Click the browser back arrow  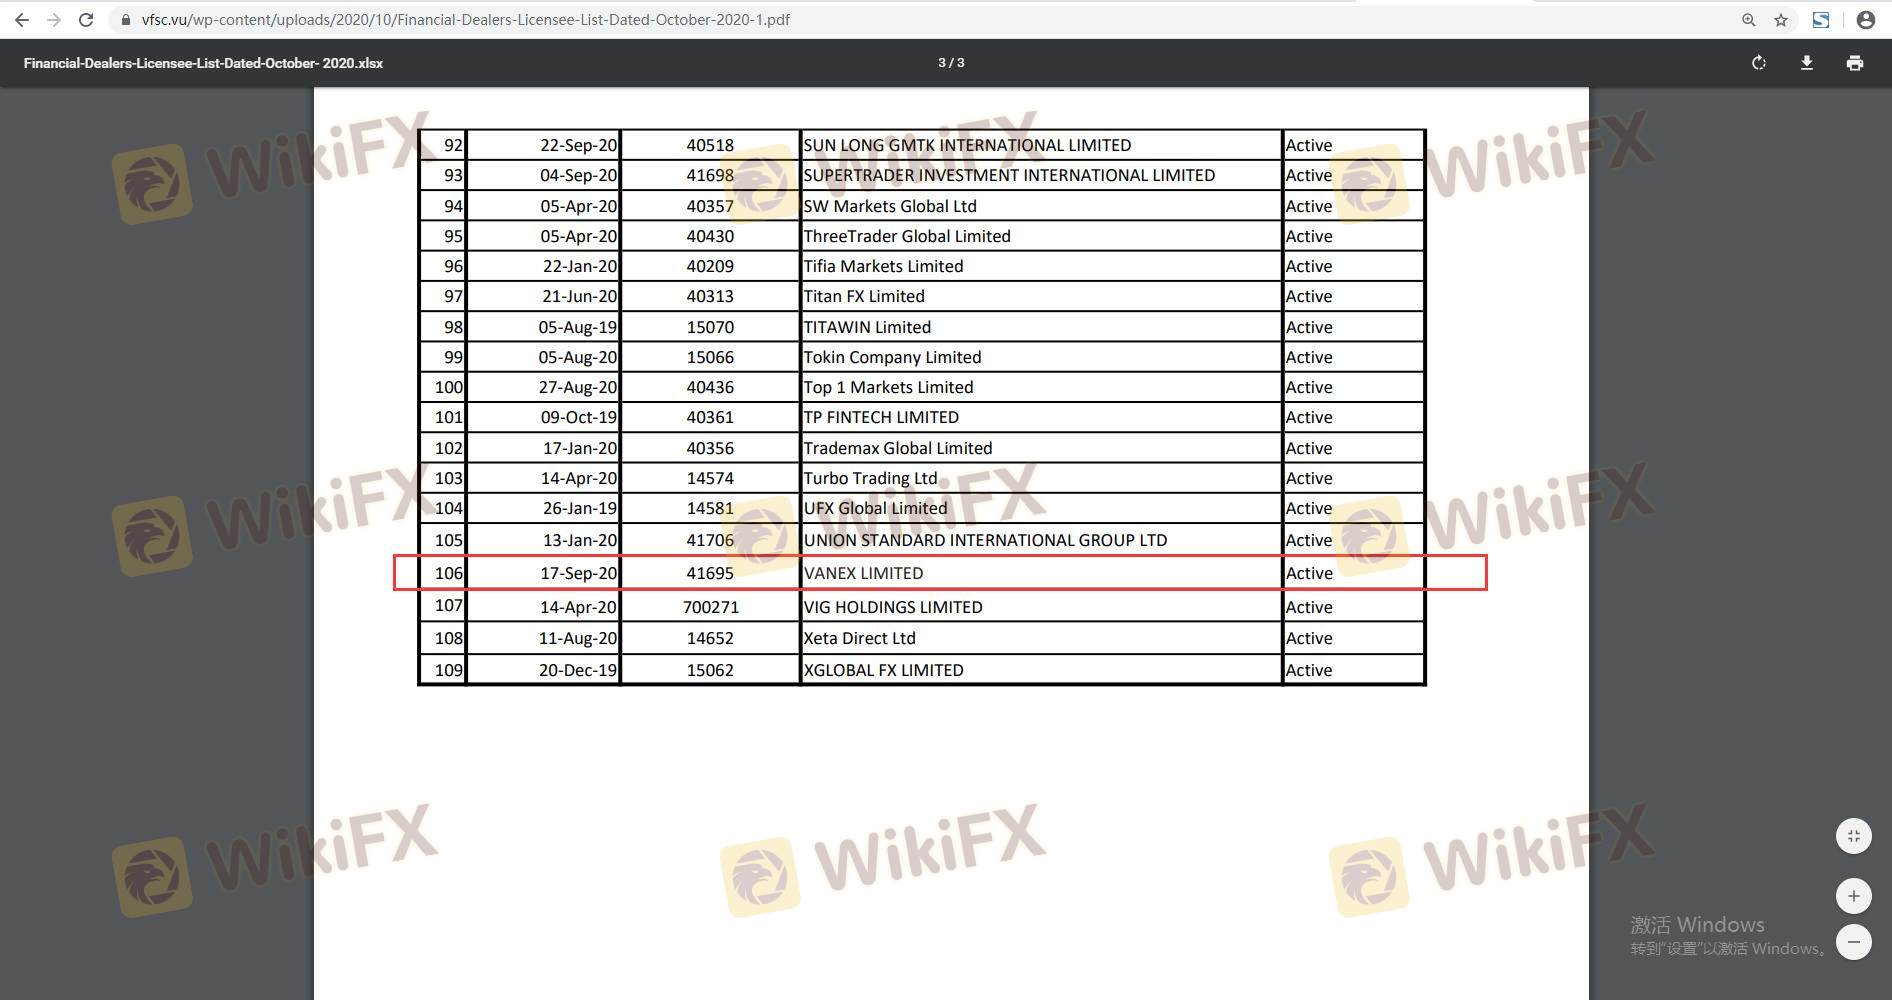click(21, 20)
